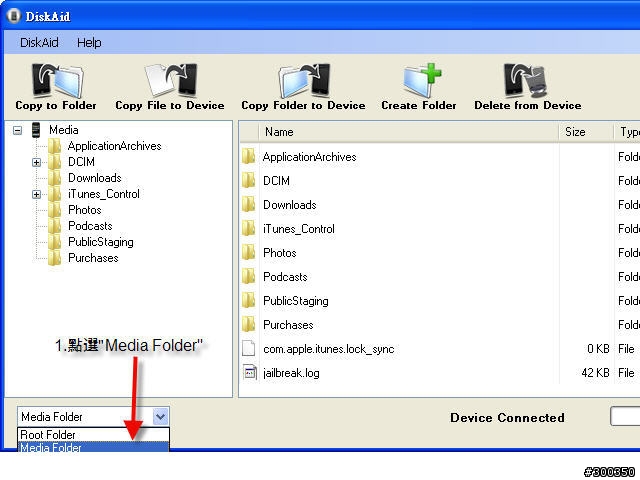640x480 pixels.
Task: Click Purchases folder icon in tree
Action: click(55, 258)
